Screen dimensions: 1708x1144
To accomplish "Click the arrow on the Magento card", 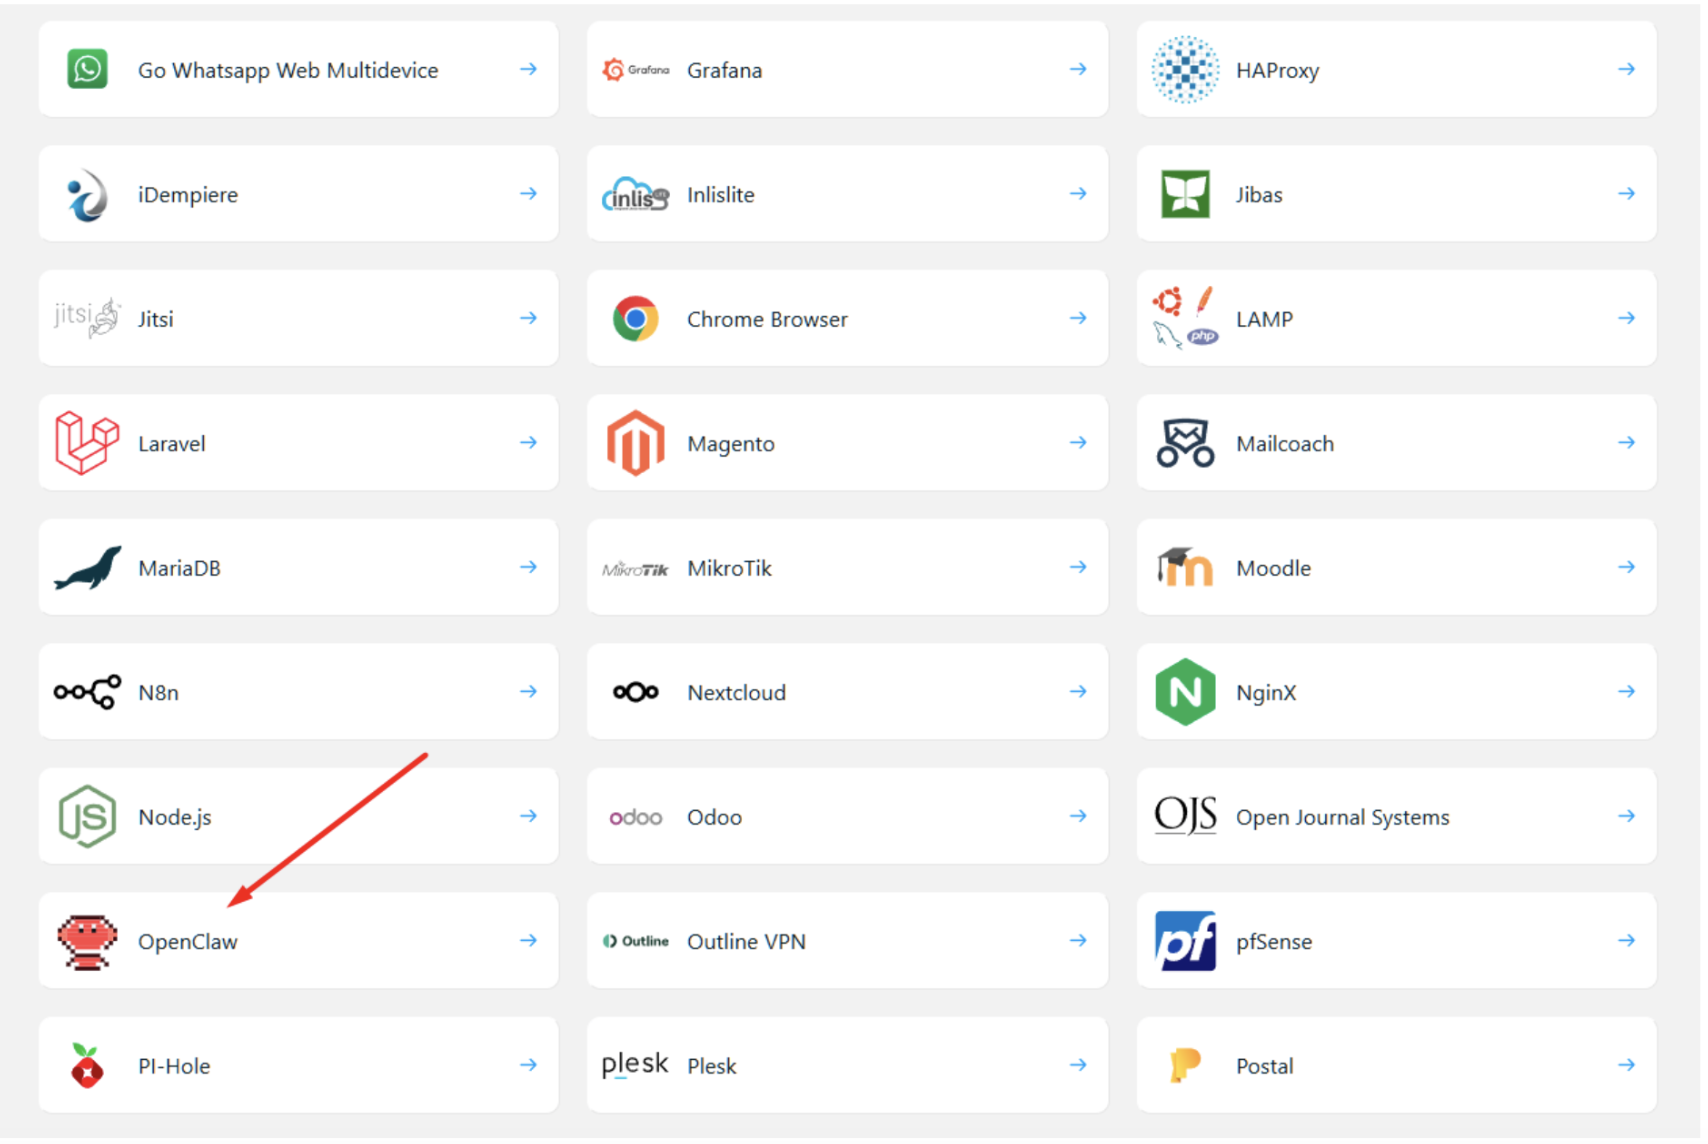I will pos(1077,442).
